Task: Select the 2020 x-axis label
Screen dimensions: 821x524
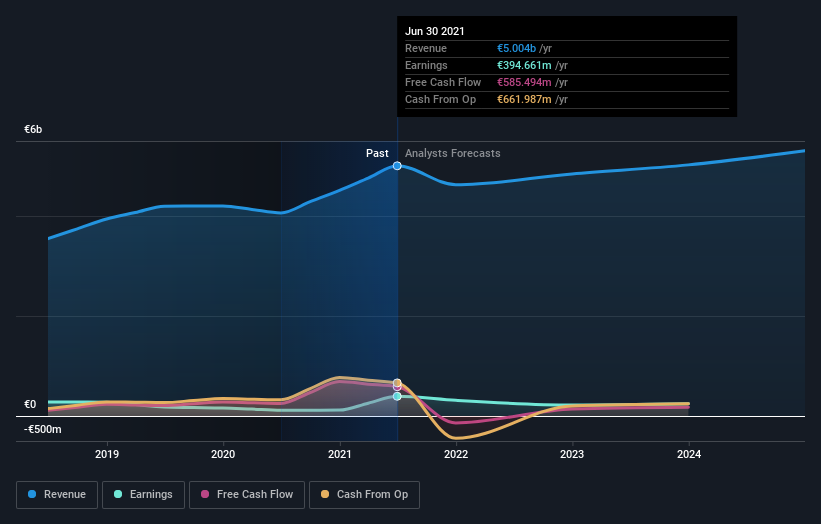Action: 223,454
